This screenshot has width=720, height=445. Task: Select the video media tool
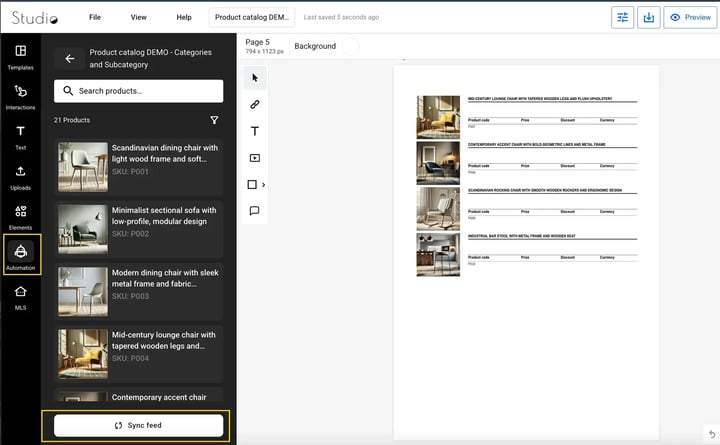(255, 158)
